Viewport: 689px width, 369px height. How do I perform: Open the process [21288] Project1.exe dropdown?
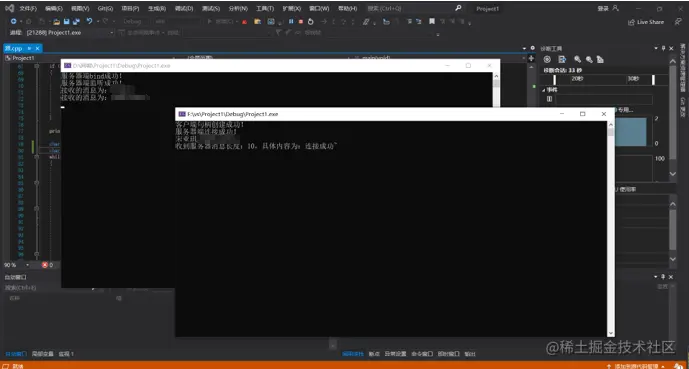[x=70, y=33]
